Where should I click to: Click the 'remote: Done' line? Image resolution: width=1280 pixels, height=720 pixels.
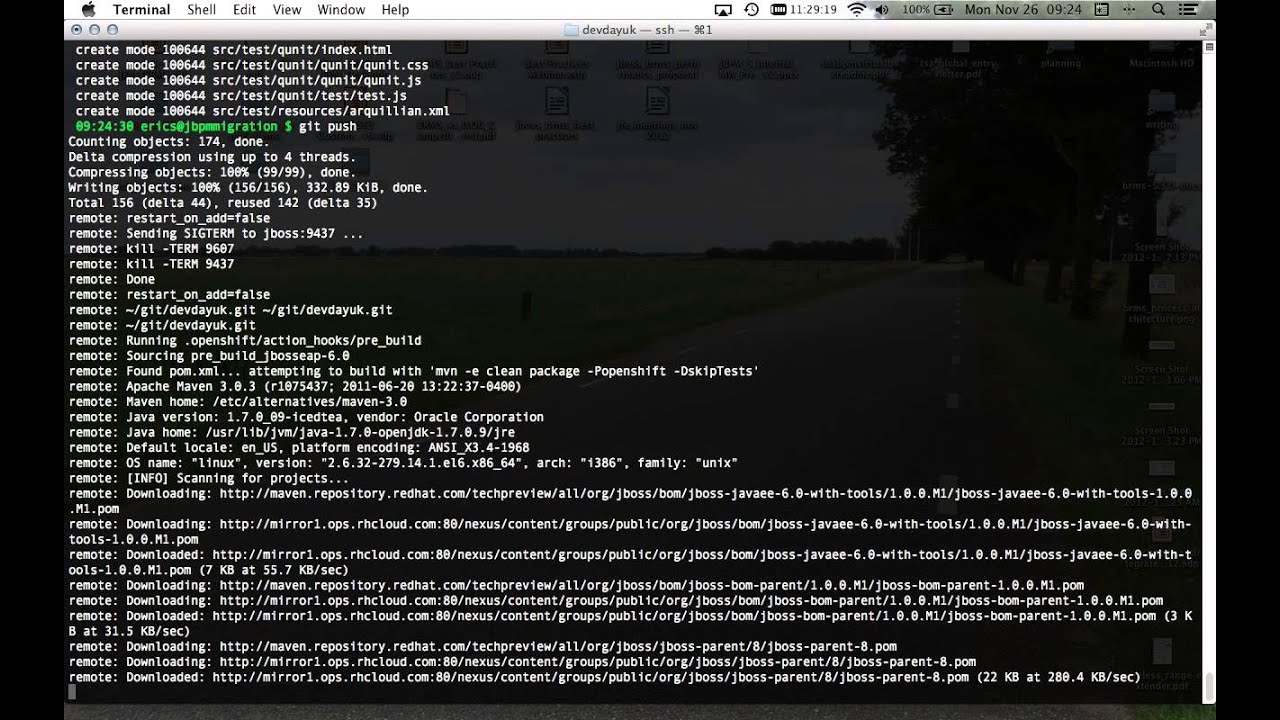point(111,279)
